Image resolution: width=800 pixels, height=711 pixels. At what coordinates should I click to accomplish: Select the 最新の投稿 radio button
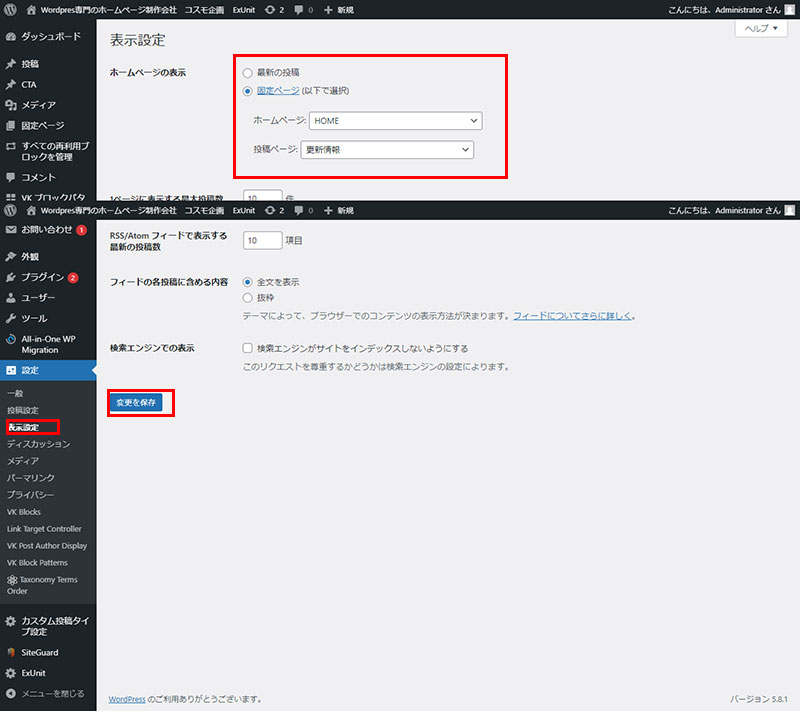(x=247, y=73)
